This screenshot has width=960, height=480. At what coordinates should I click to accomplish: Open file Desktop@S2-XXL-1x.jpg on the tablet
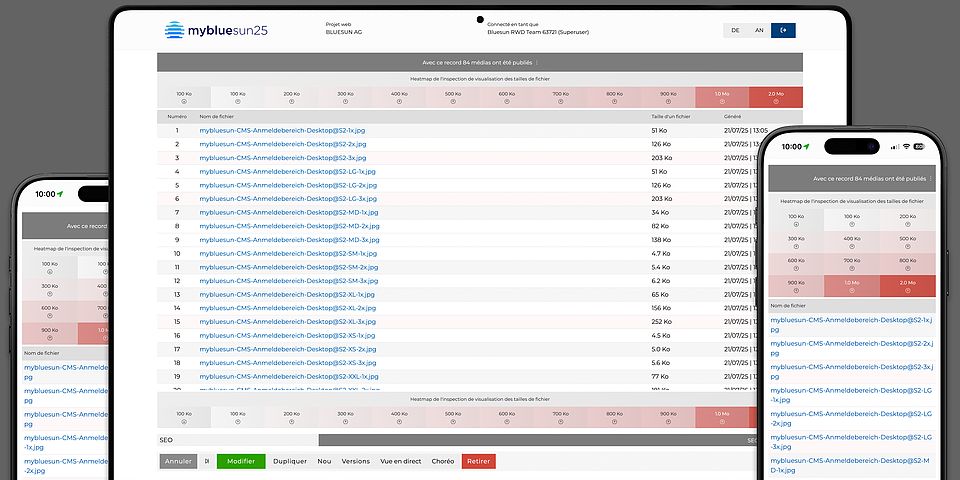288,377
